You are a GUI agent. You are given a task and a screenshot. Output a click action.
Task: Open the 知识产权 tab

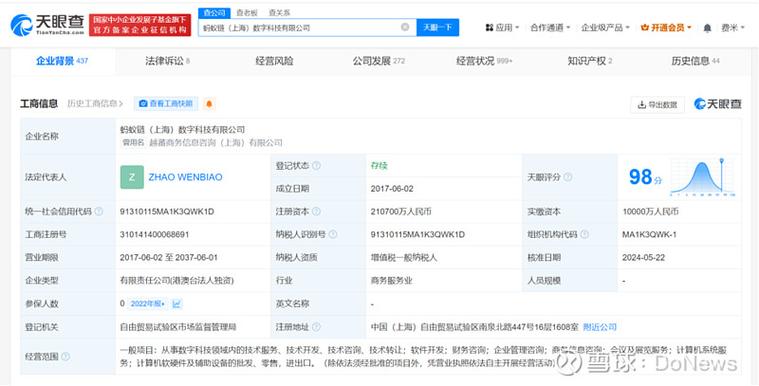[x=590, y=61]
